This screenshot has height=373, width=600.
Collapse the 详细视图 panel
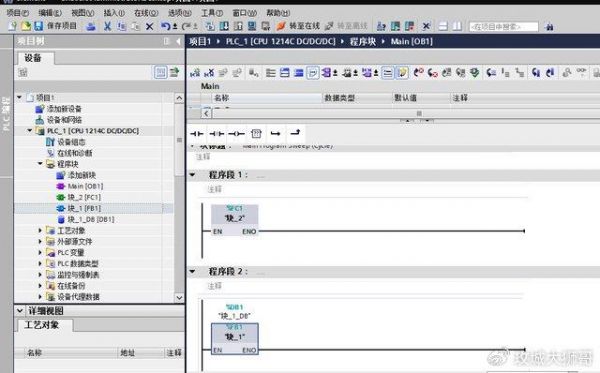[x=20, y=311]
